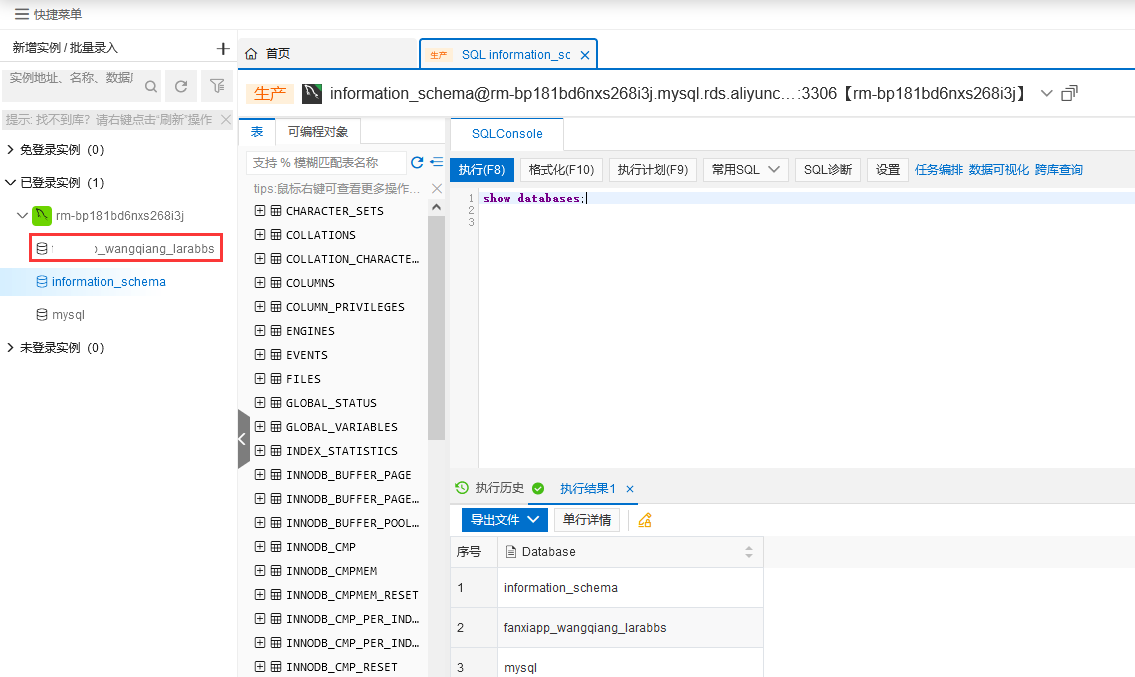The image size is (1135, 677).
Task: Collapse the left panel handle
Action: [243, 439]
